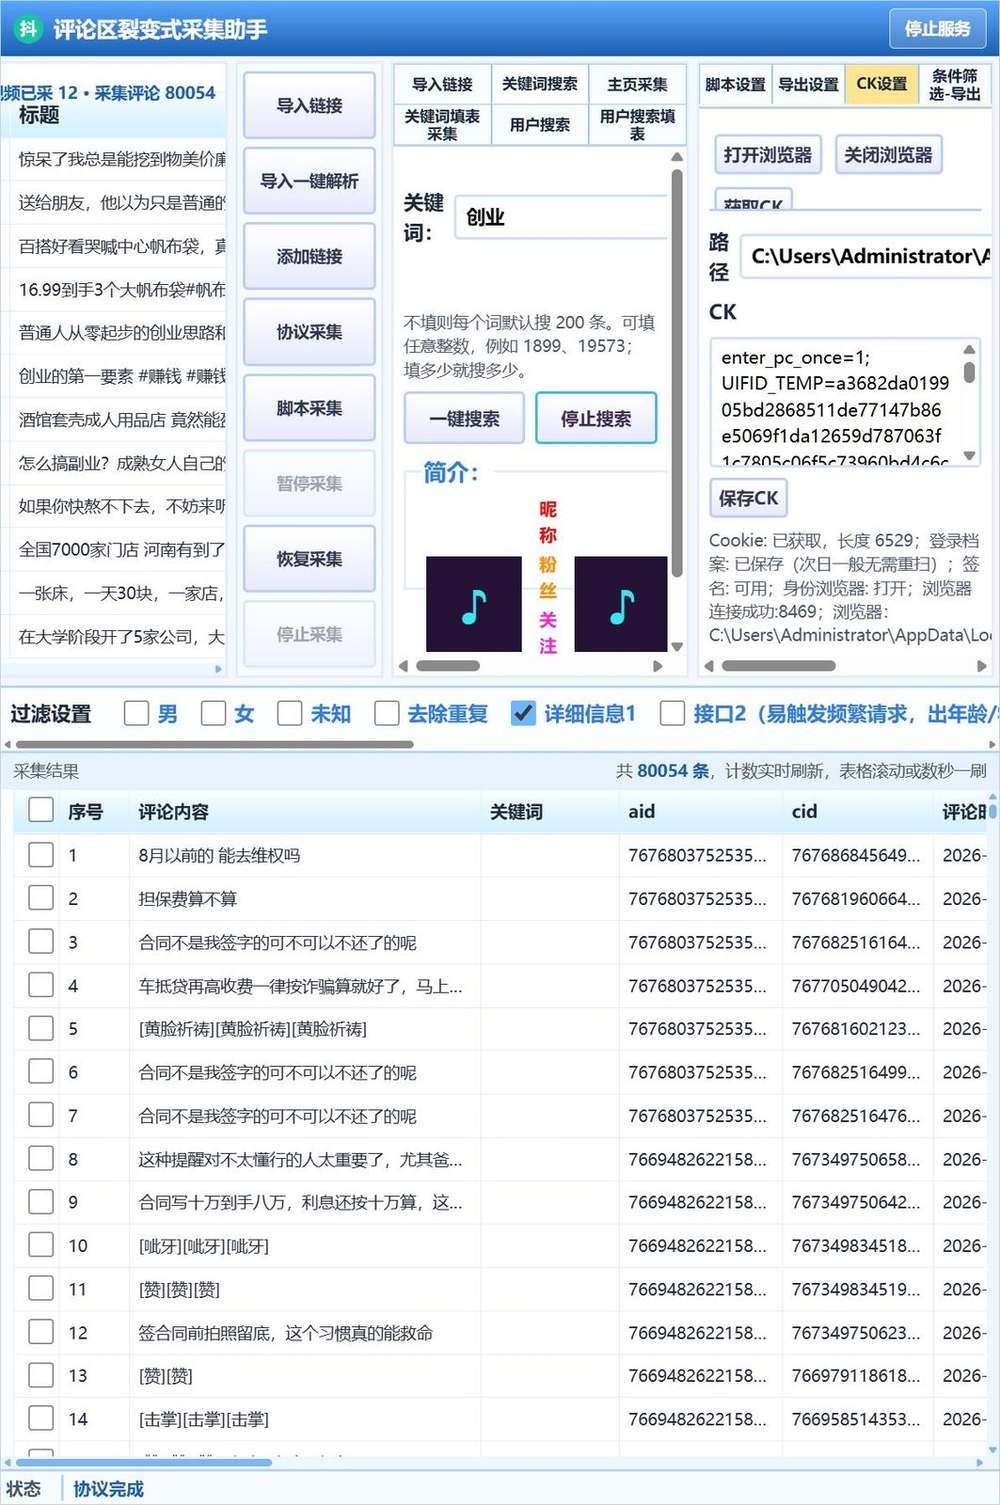Start 脚本采集 collection
The height and width of the screenshot is (1505, 1000).
pos(309,408)
